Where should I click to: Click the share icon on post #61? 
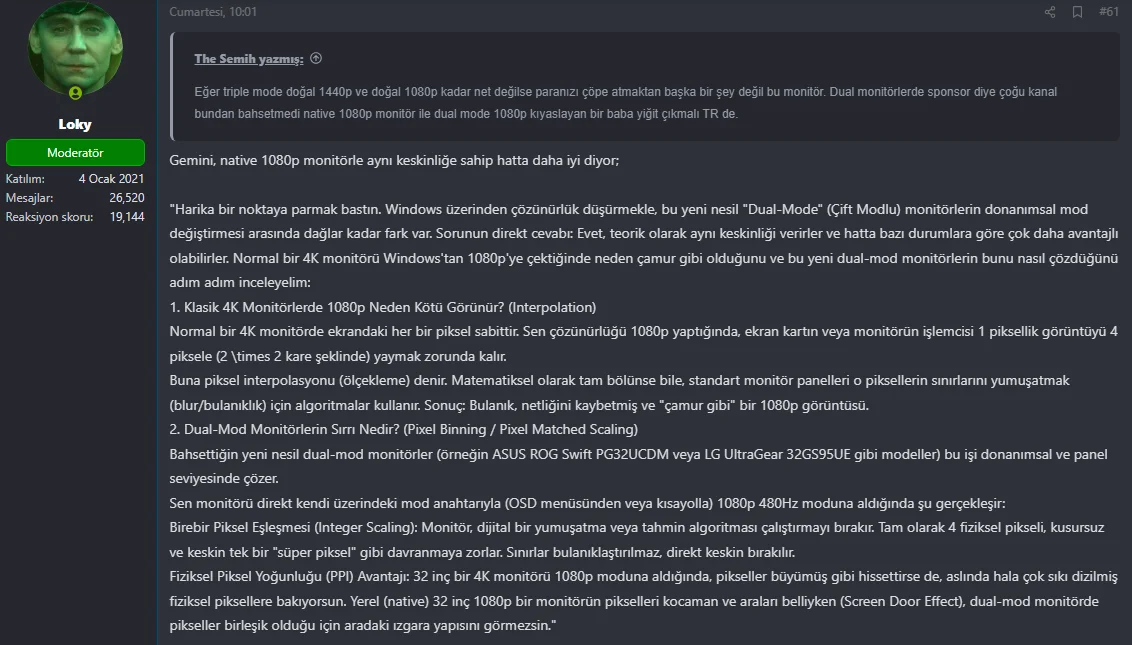[x=1050, y=12]
